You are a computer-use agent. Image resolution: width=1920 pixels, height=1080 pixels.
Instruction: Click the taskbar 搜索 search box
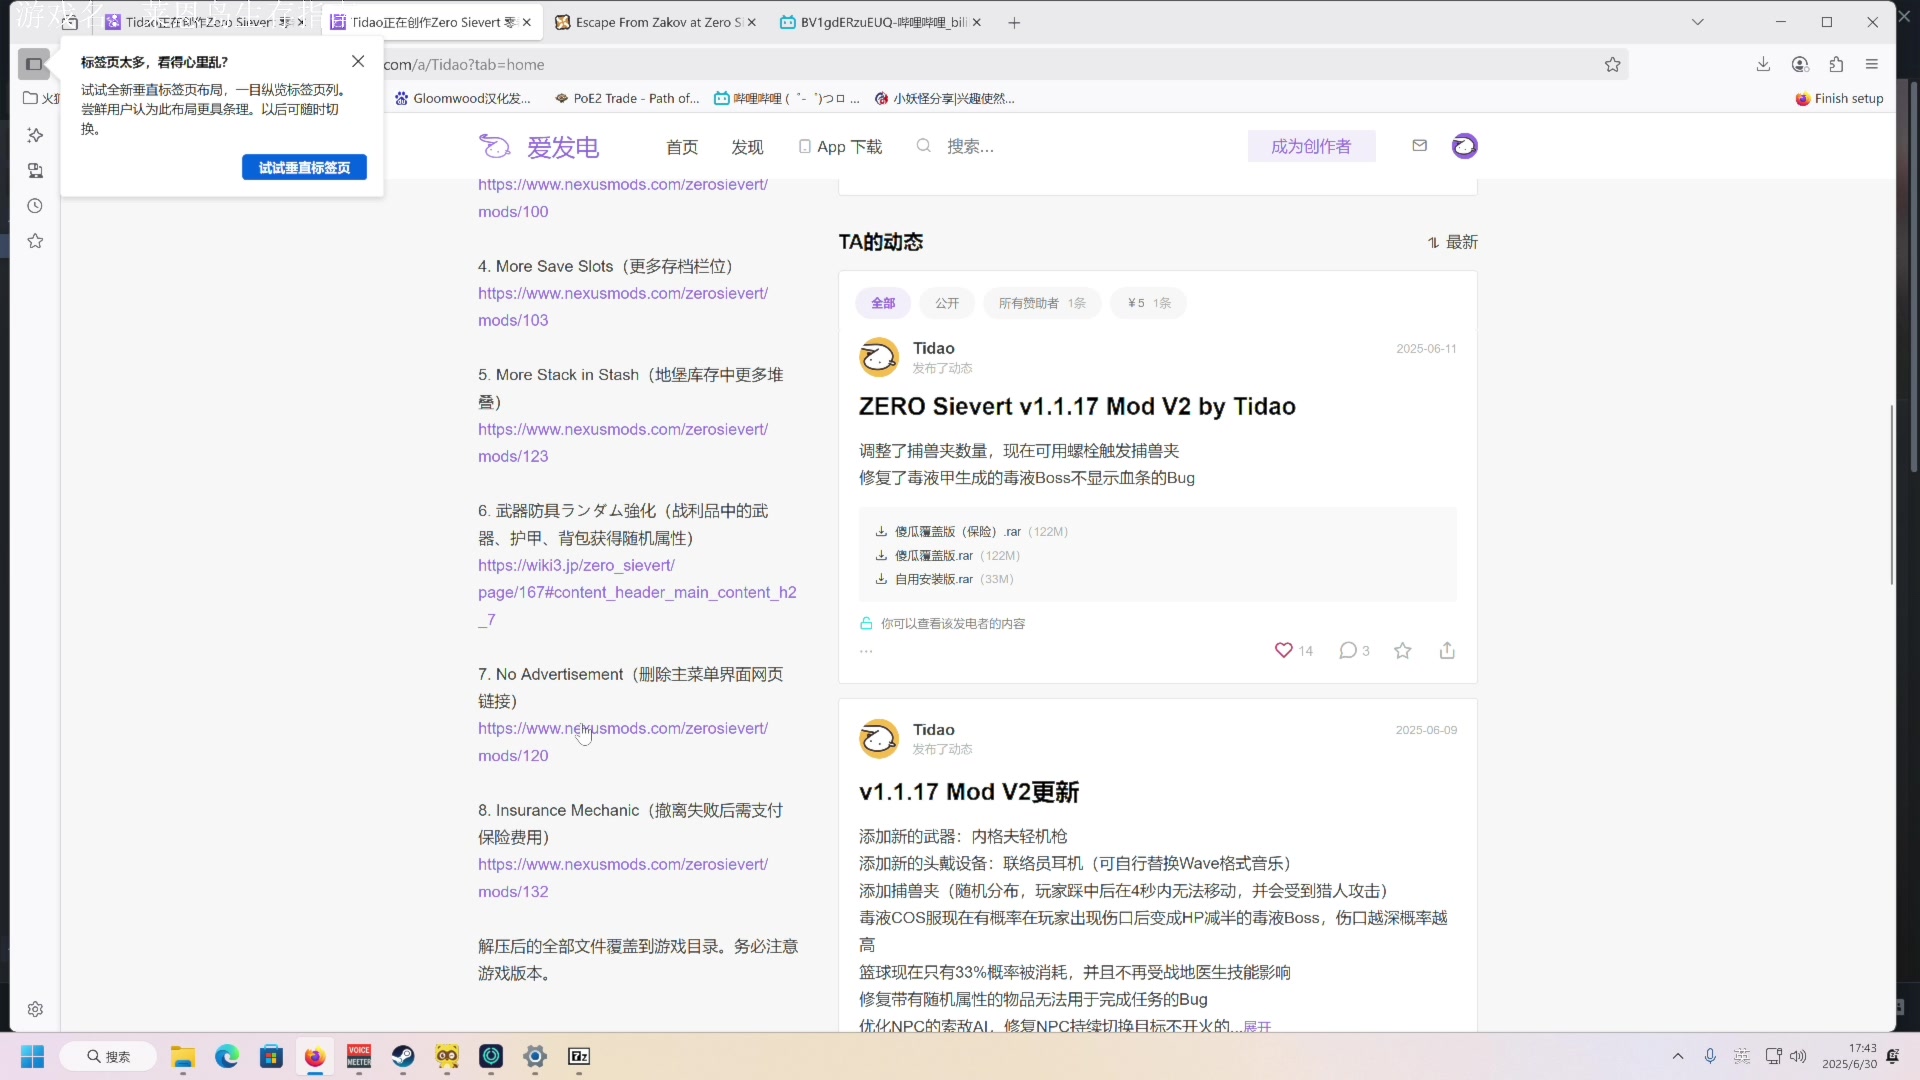tap(108, 1056)
